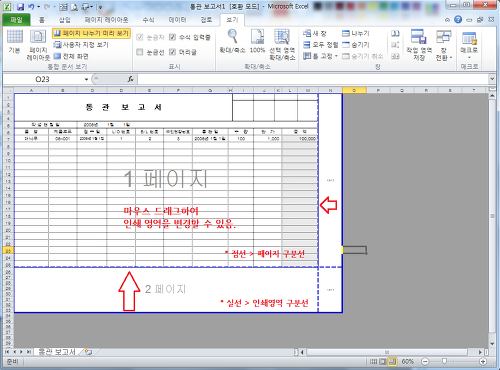Open the 데이터 ribbon tab
Image resolution: width=500 pixels, height=370 pixels.
[x=177, y=20]
